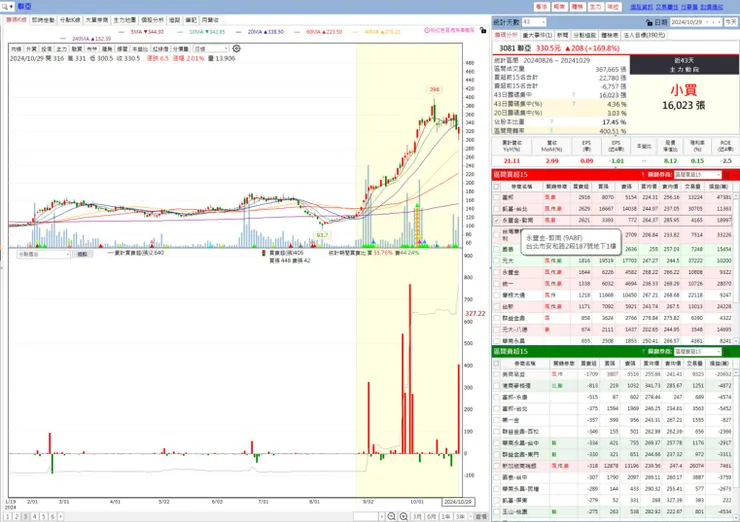Set chart range to 6月

click(431, 516)
